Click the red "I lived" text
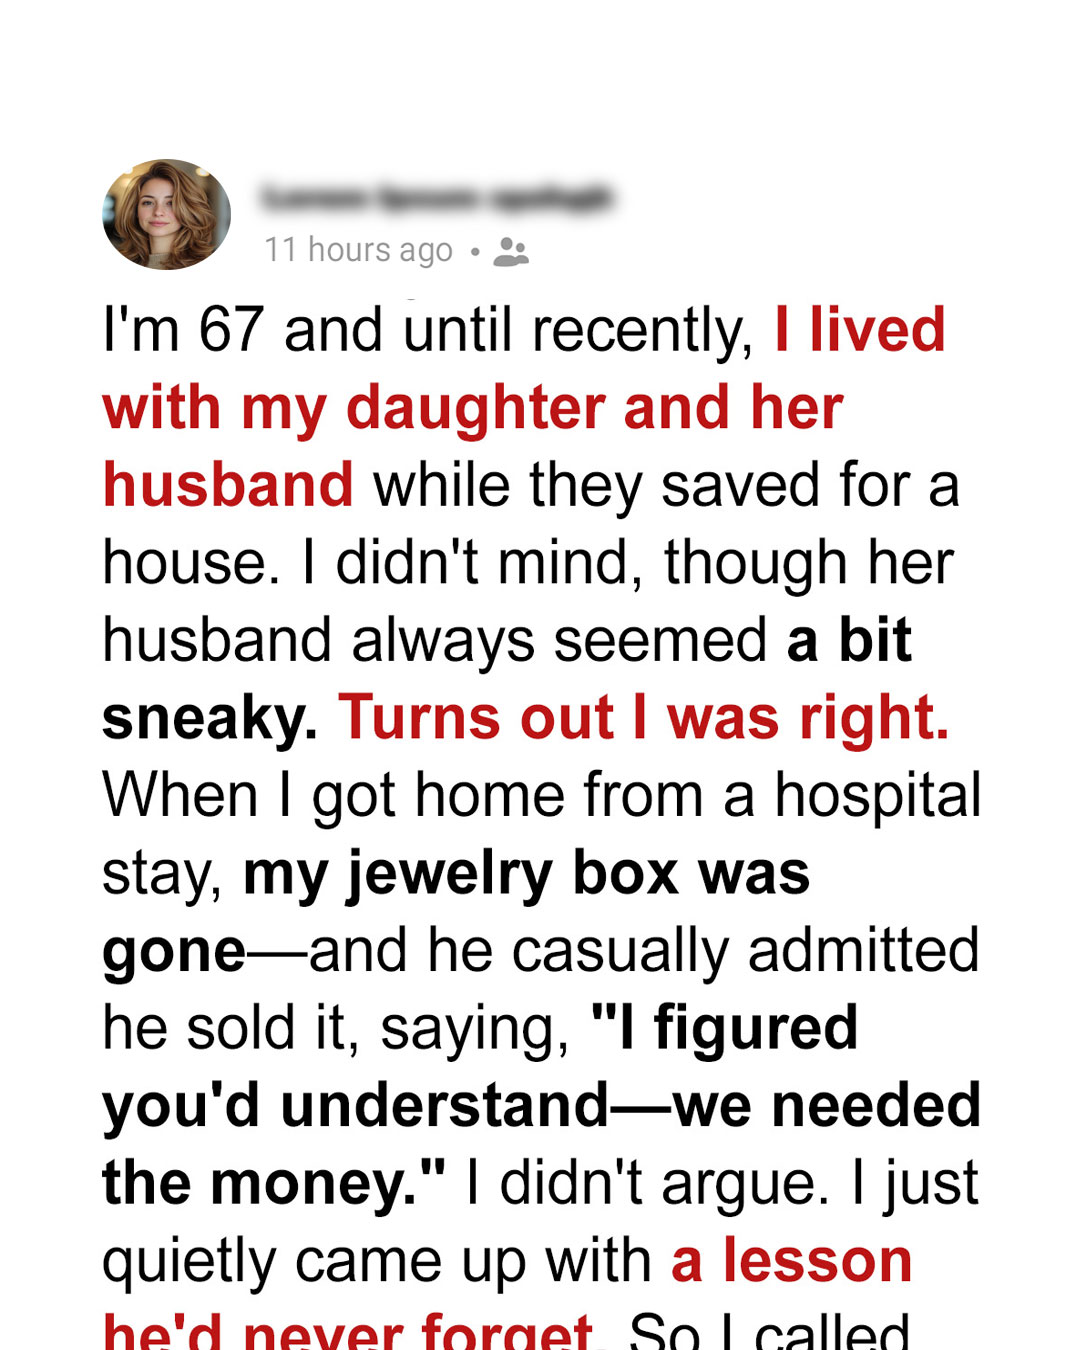Screen dimensions: 1080x1350 pos(860,330)
